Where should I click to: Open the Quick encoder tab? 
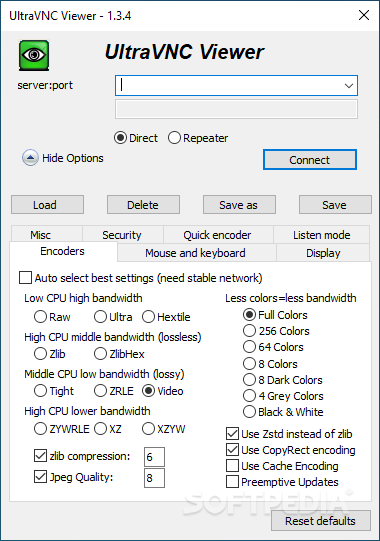(x=218, y=235)
